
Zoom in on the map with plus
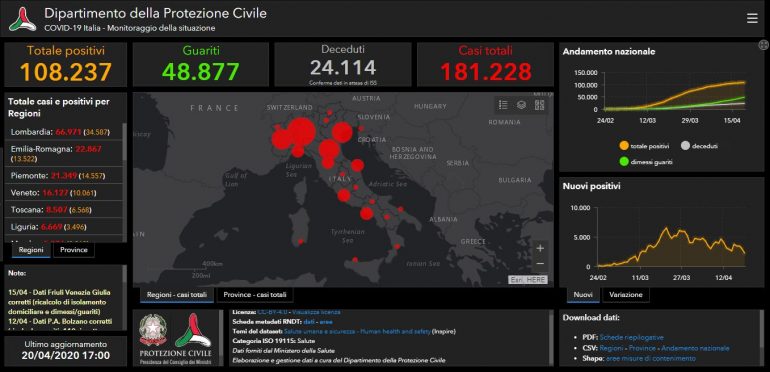[x=540, y=248]
